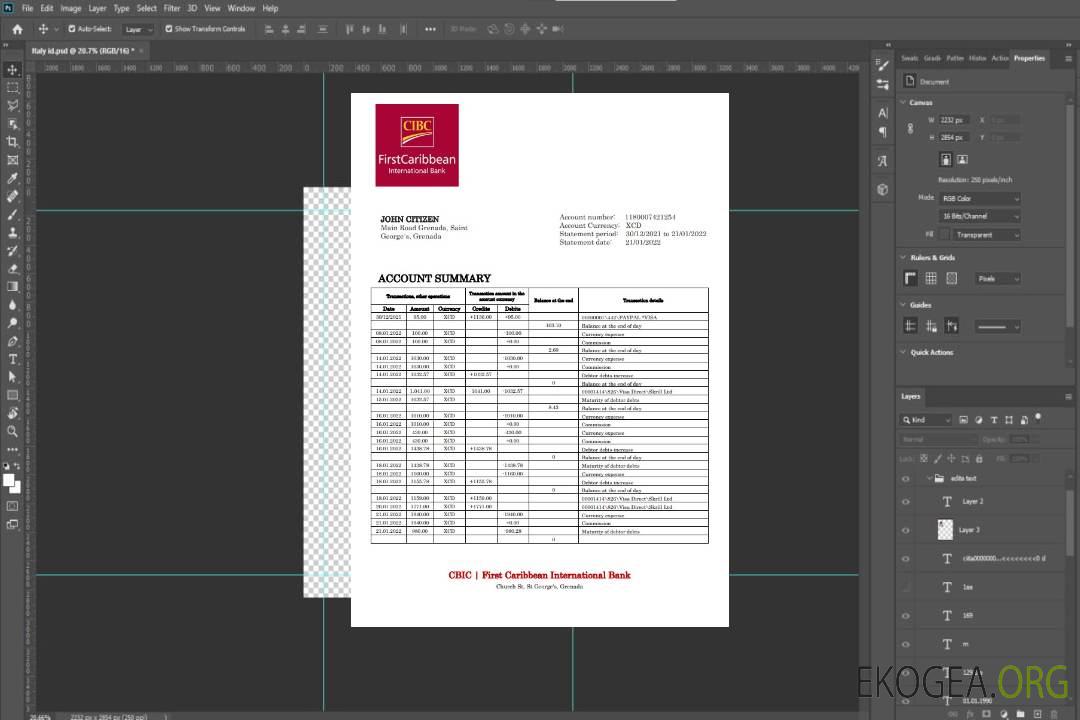Hide the 'edita text' group
This screenshot has width=1080, height=720.
906,479
